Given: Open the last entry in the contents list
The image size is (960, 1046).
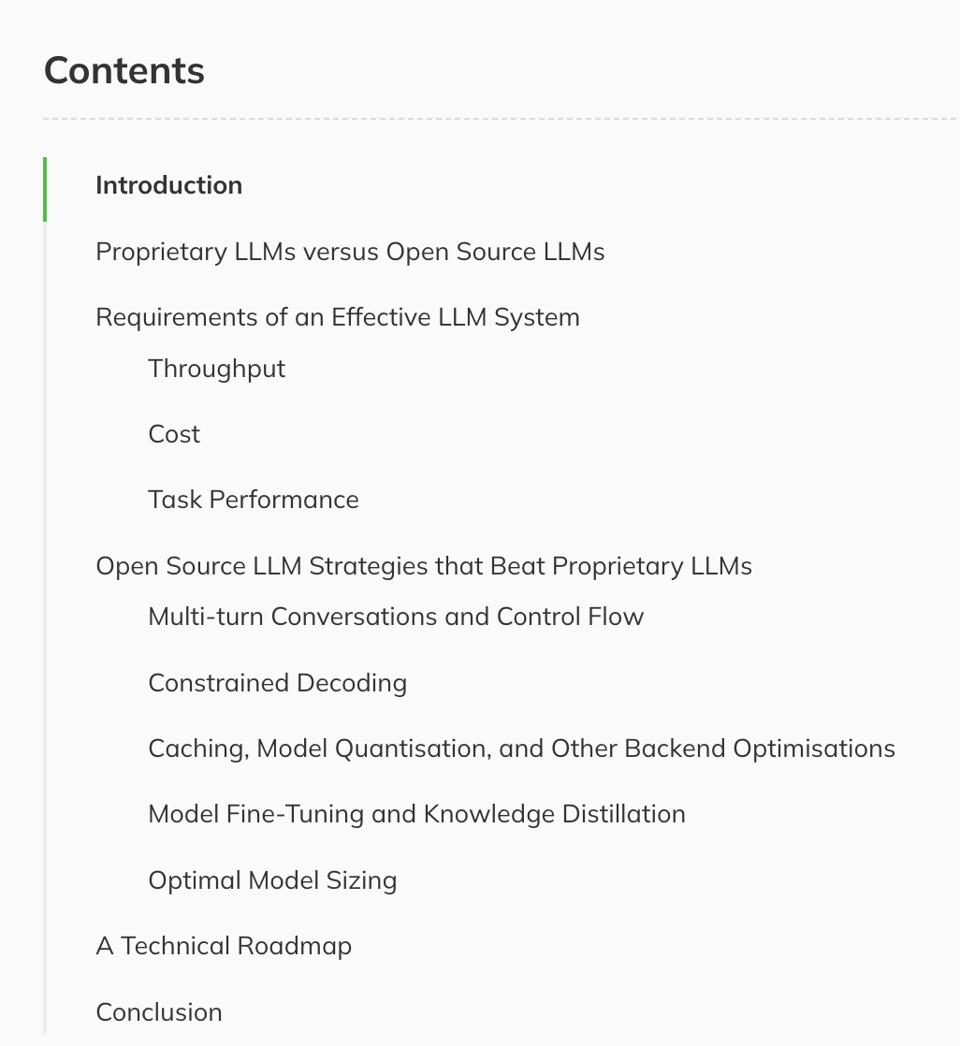Looking at the screenshot, I should coord(158,1012).
